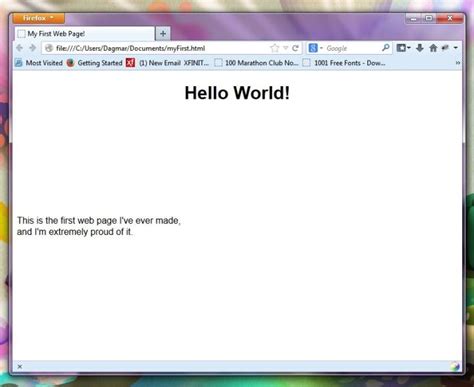Reload the page with refresh icon
The height and width of the screenshot is (387, 474).
point(295,48)
